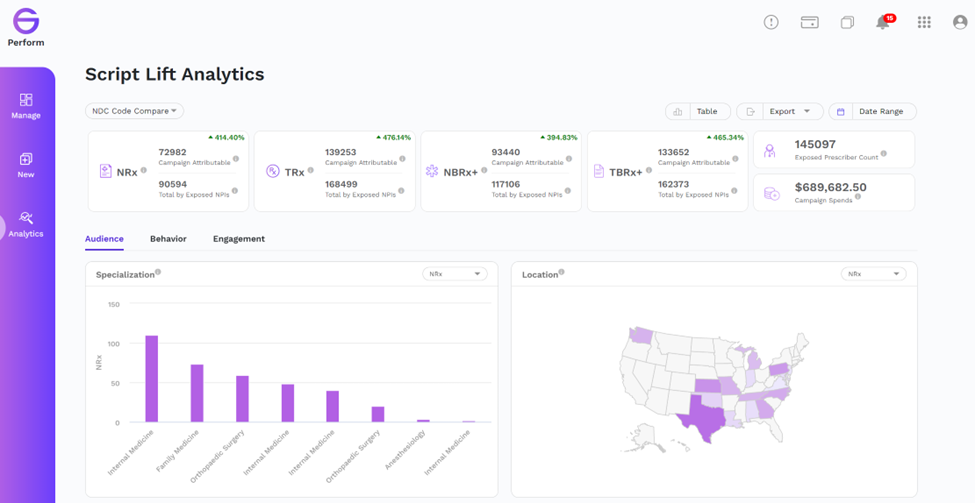975x503 pixels.
Task: Open the Location NRx metric dropdown
Action: (x=874, y=274)
